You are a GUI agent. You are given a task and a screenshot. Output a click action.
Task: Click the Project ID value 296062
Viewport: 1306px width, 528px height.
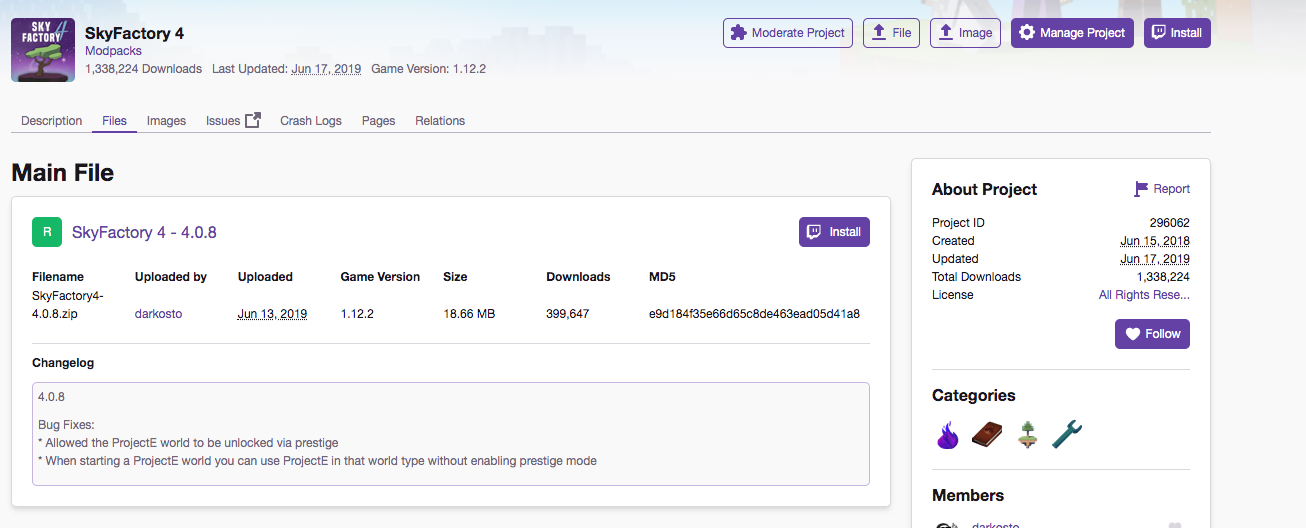[1170, 223]
